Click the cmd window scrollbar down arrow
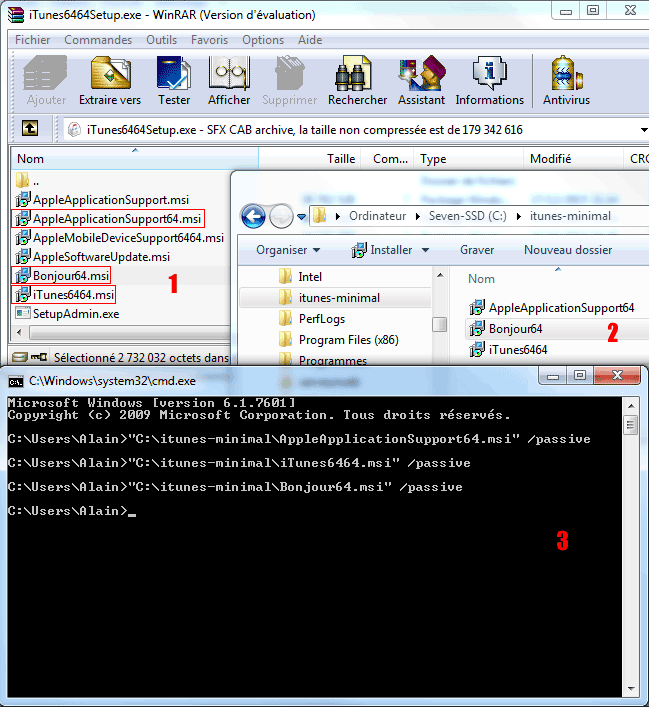This screenshot has width=649, height=707. coord(631,689)
